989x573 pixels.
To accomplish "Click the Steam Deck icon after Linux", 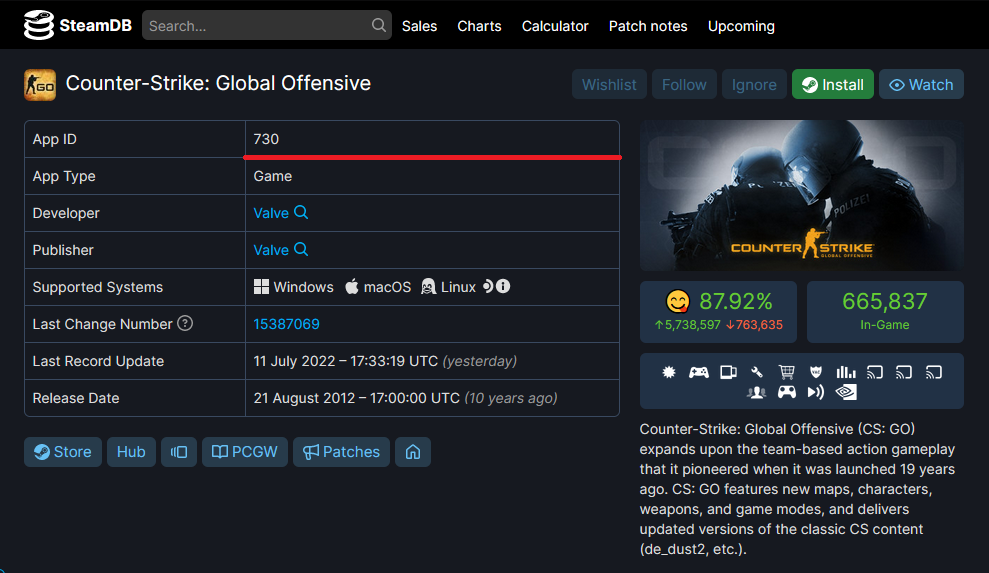I will click(x=488, y=286).
